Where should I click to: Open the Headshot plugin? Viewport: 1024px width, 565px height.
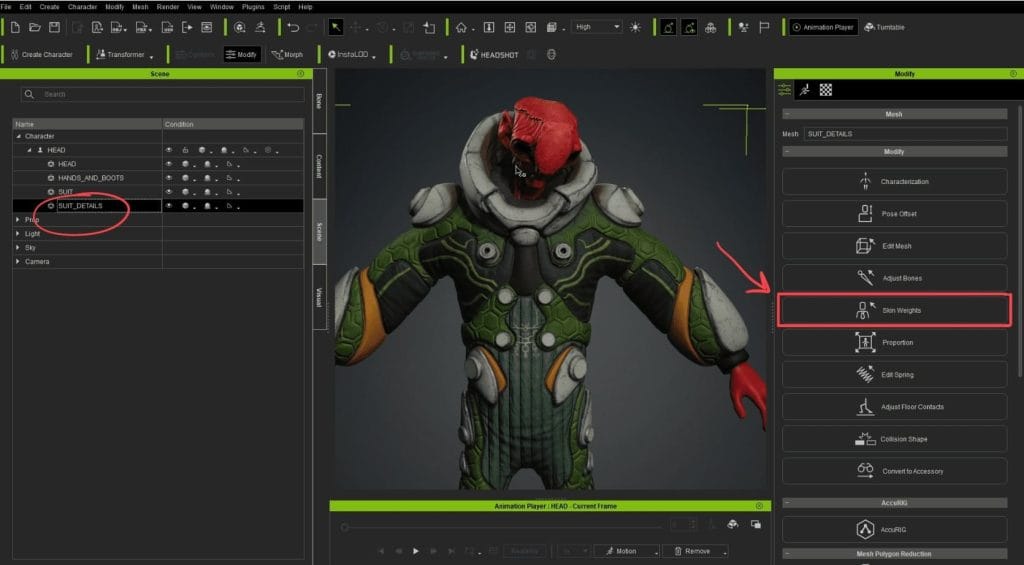point(494,55)
